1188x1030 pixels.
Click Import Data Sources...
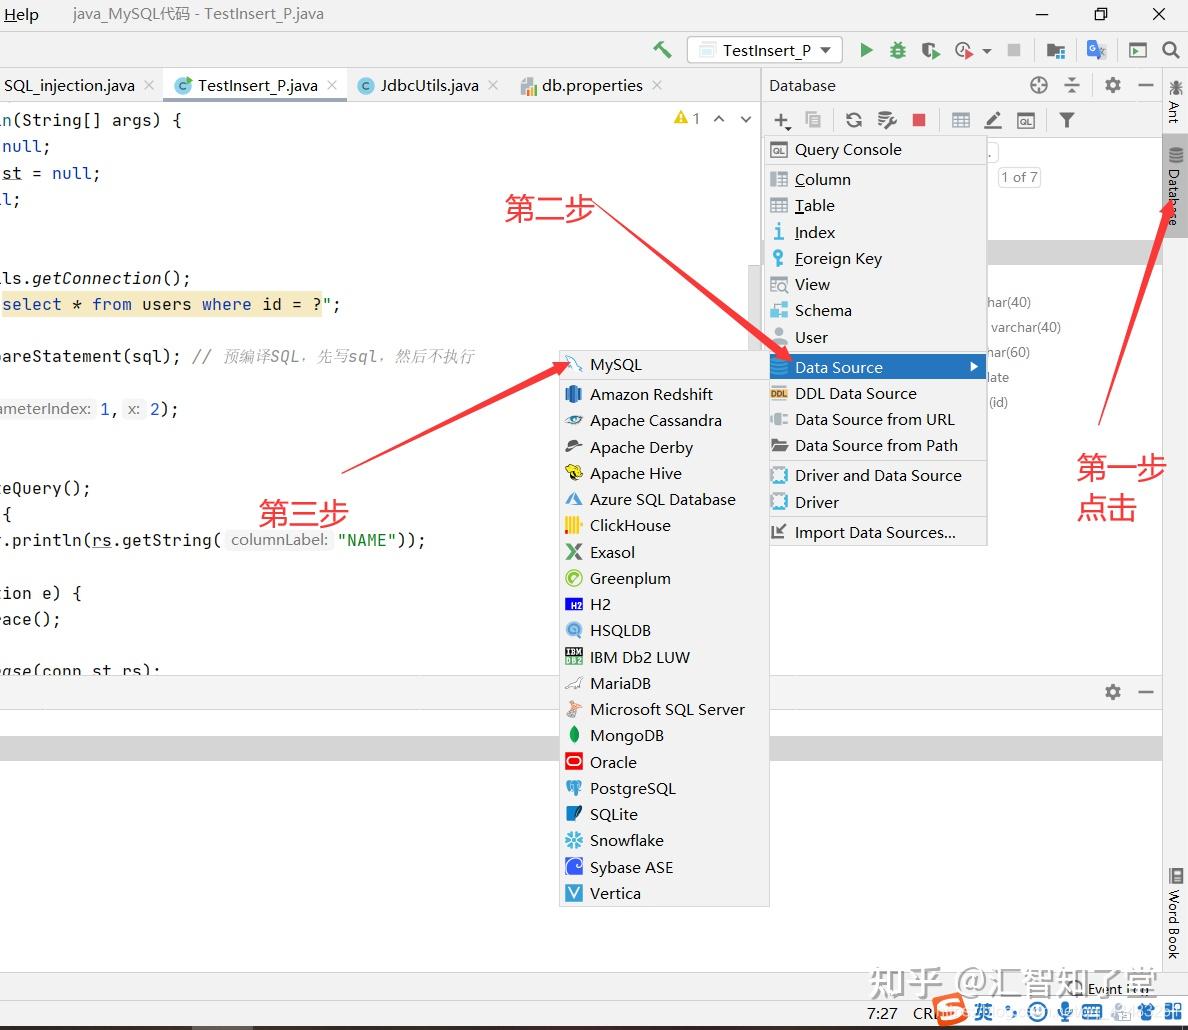pyautogui.click(x=877, y=533)
